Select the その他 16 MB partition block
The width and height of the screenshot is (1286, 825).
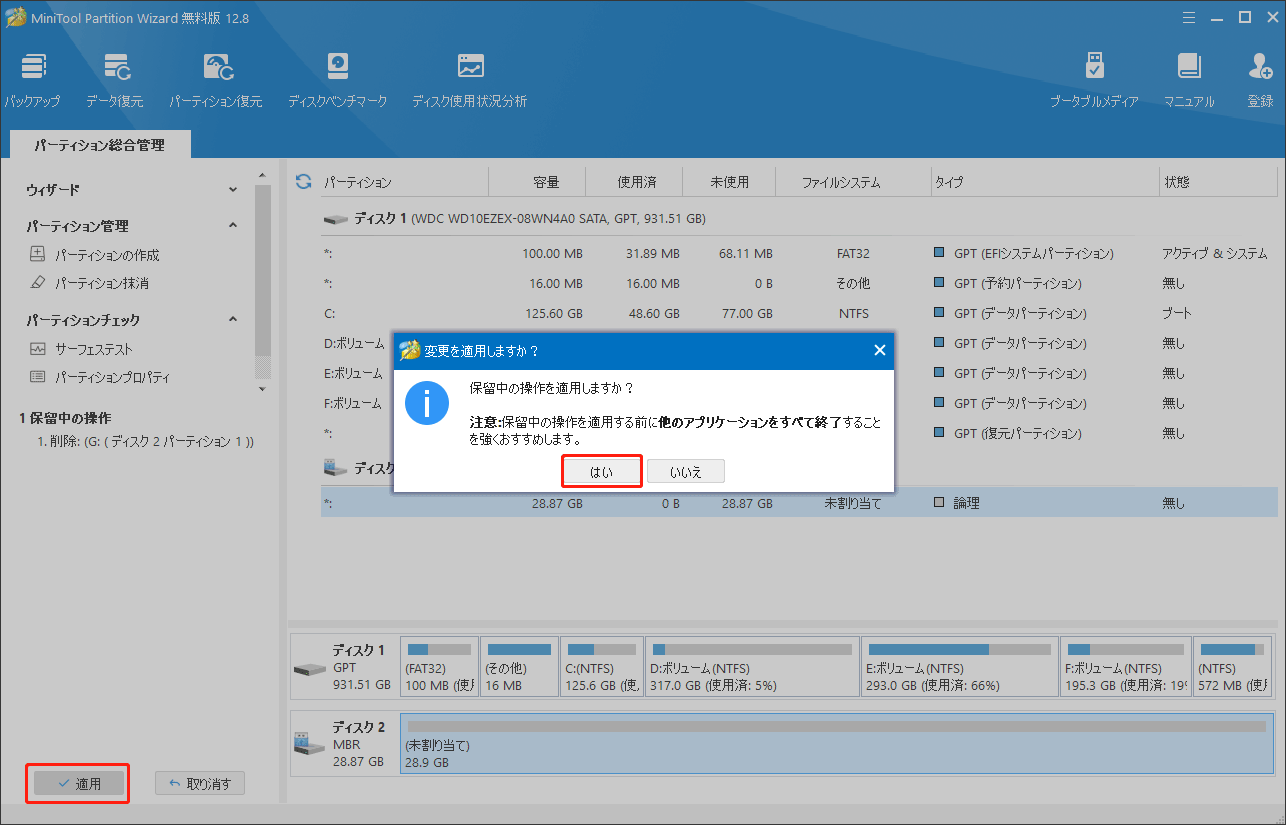coord(519,667)
